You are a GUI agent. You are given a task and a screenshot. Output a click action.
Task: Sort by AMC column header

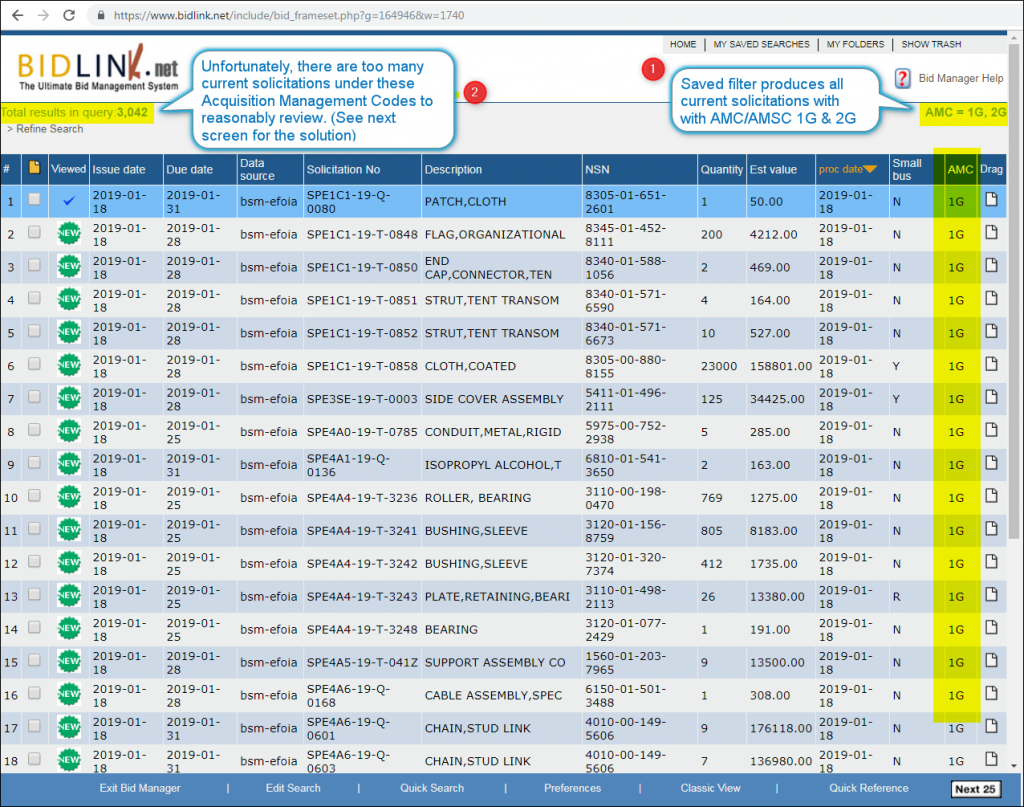pyautogui.click(x=960, y=170)
